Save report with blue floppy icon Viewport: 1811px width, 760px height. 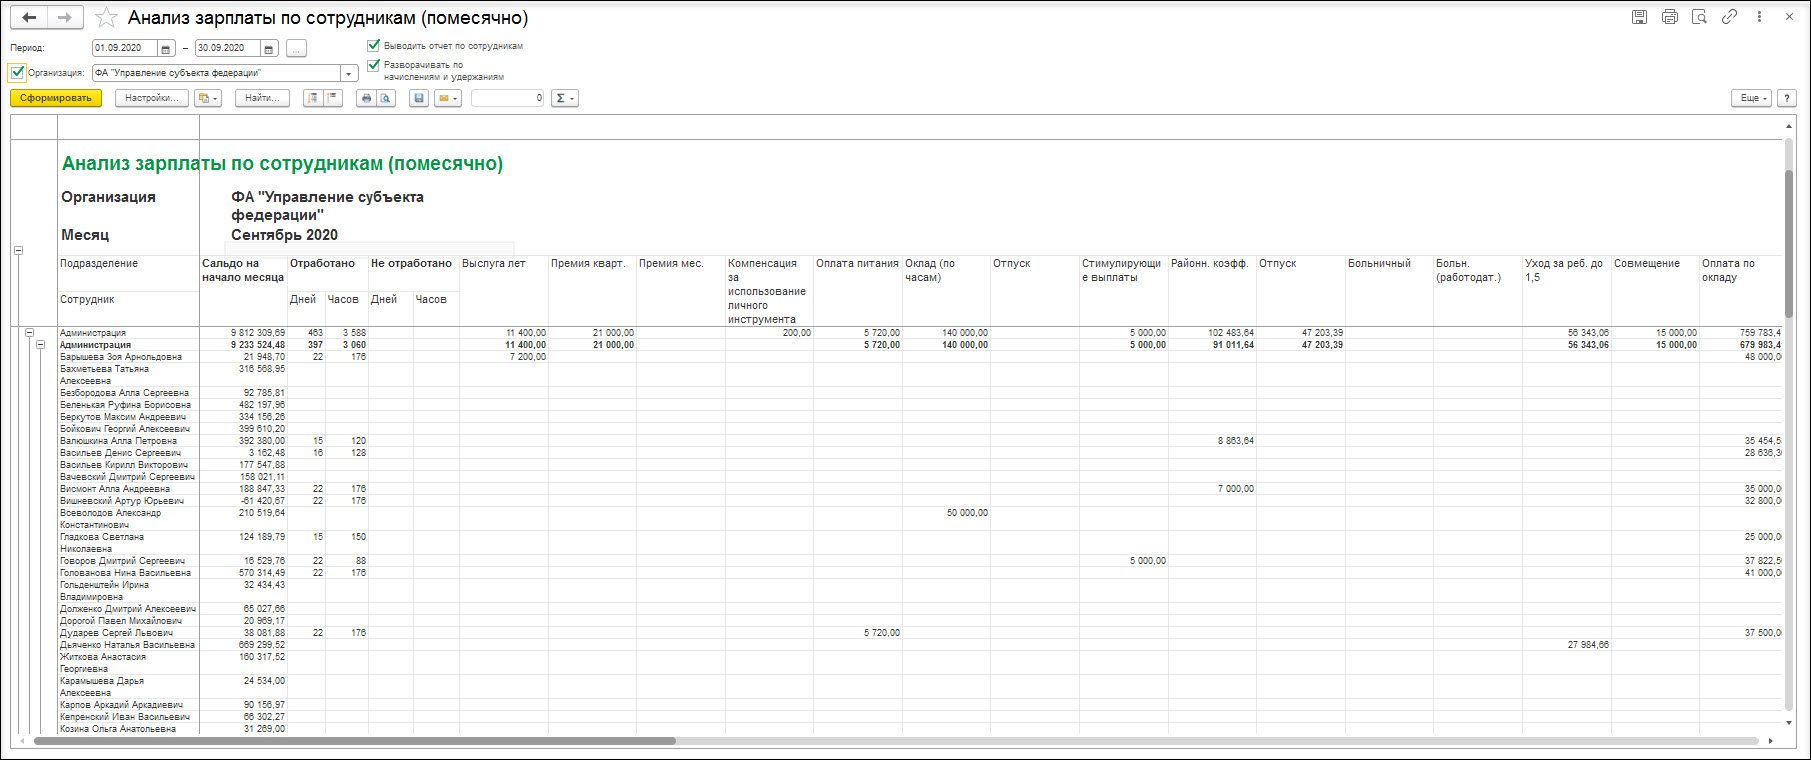point(419,98)
